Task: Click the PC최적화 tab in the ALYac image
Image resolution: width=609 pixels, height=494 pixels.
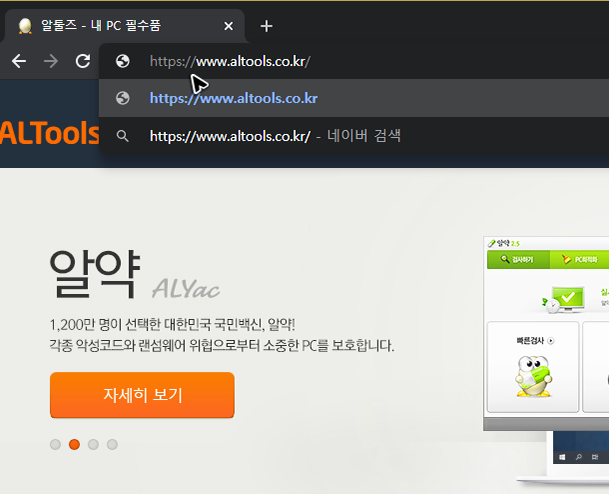Action: [579, 259]
